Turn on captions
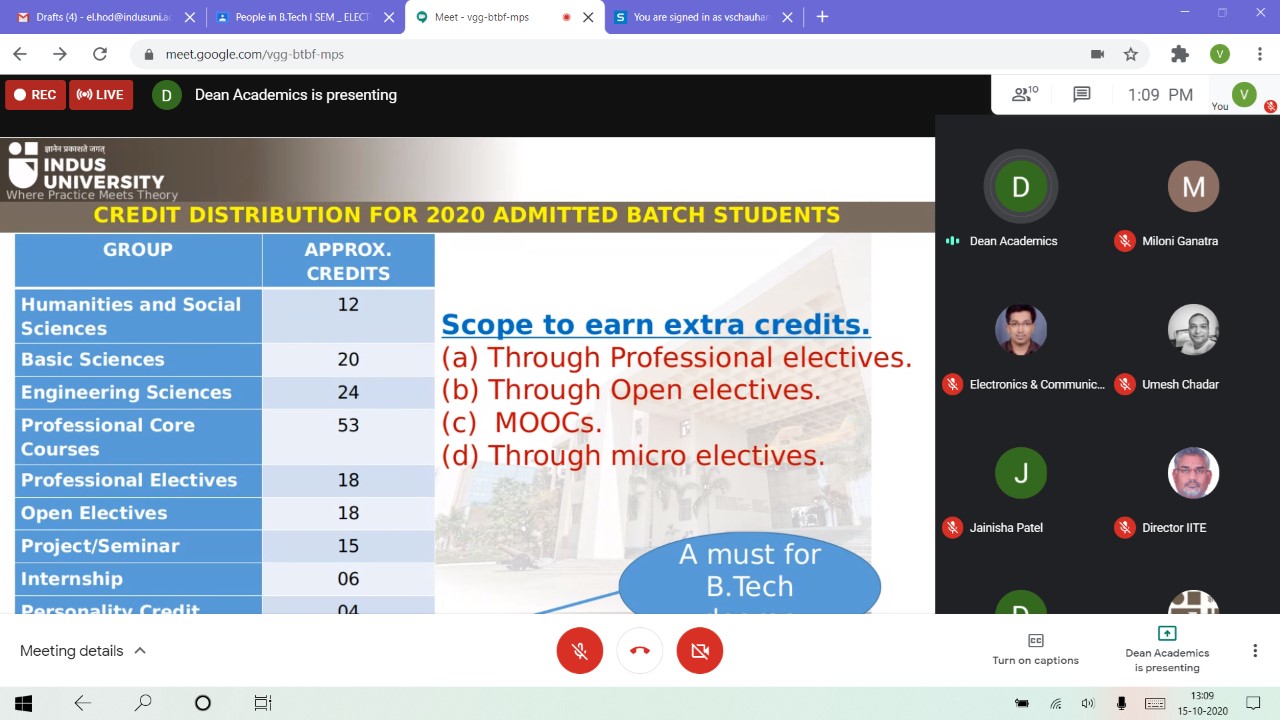 pyautogui.click(x=1035, y=649)
